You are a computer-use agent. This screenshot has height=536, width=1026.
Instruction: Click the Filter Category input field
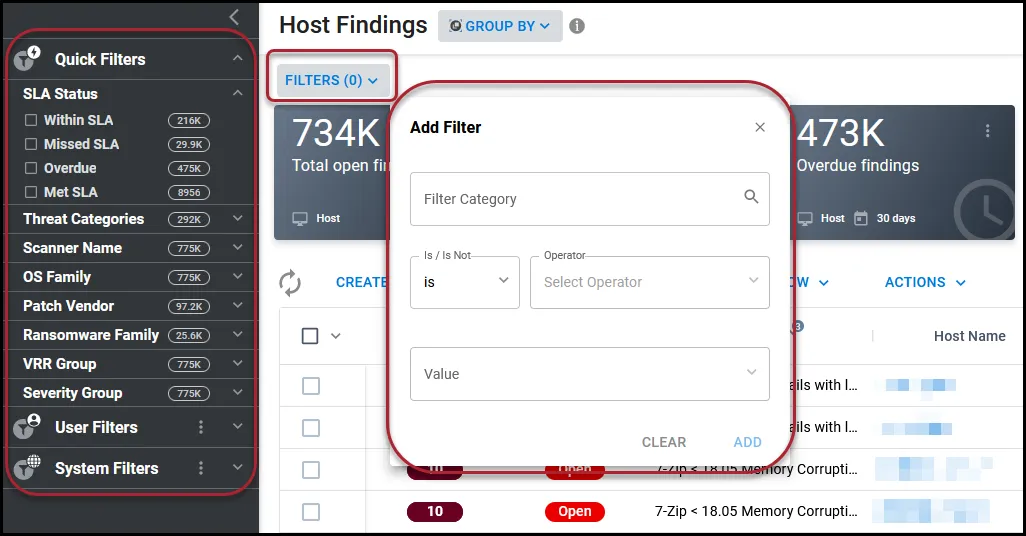point(590,199)
